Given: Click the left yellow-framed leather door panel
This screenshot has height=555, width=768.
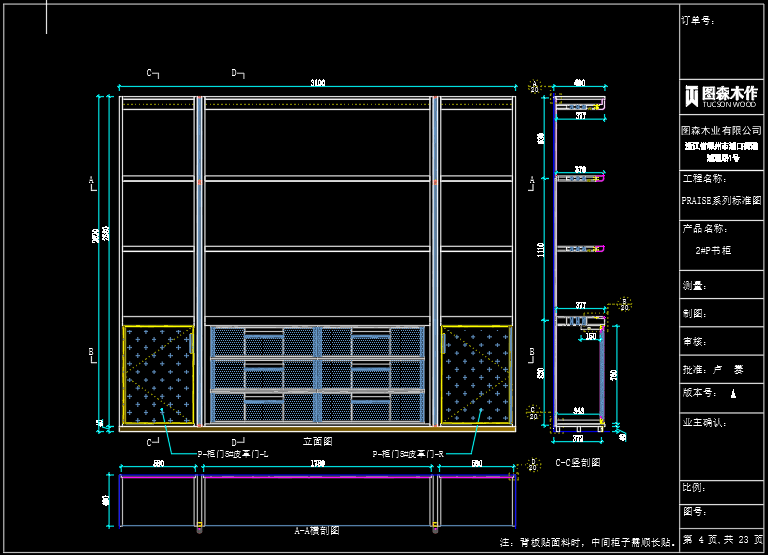Looking at the screenshot, I should [x=158, y=373].
